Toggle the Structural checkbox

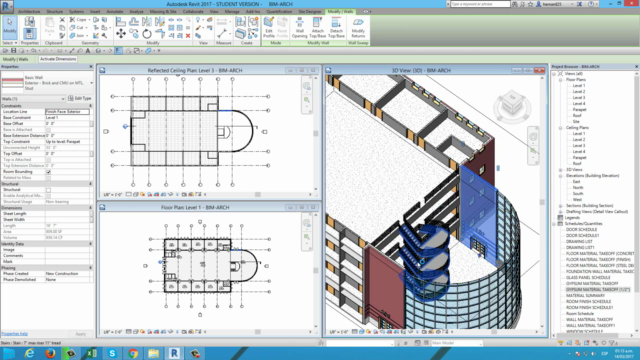(49, 190)
